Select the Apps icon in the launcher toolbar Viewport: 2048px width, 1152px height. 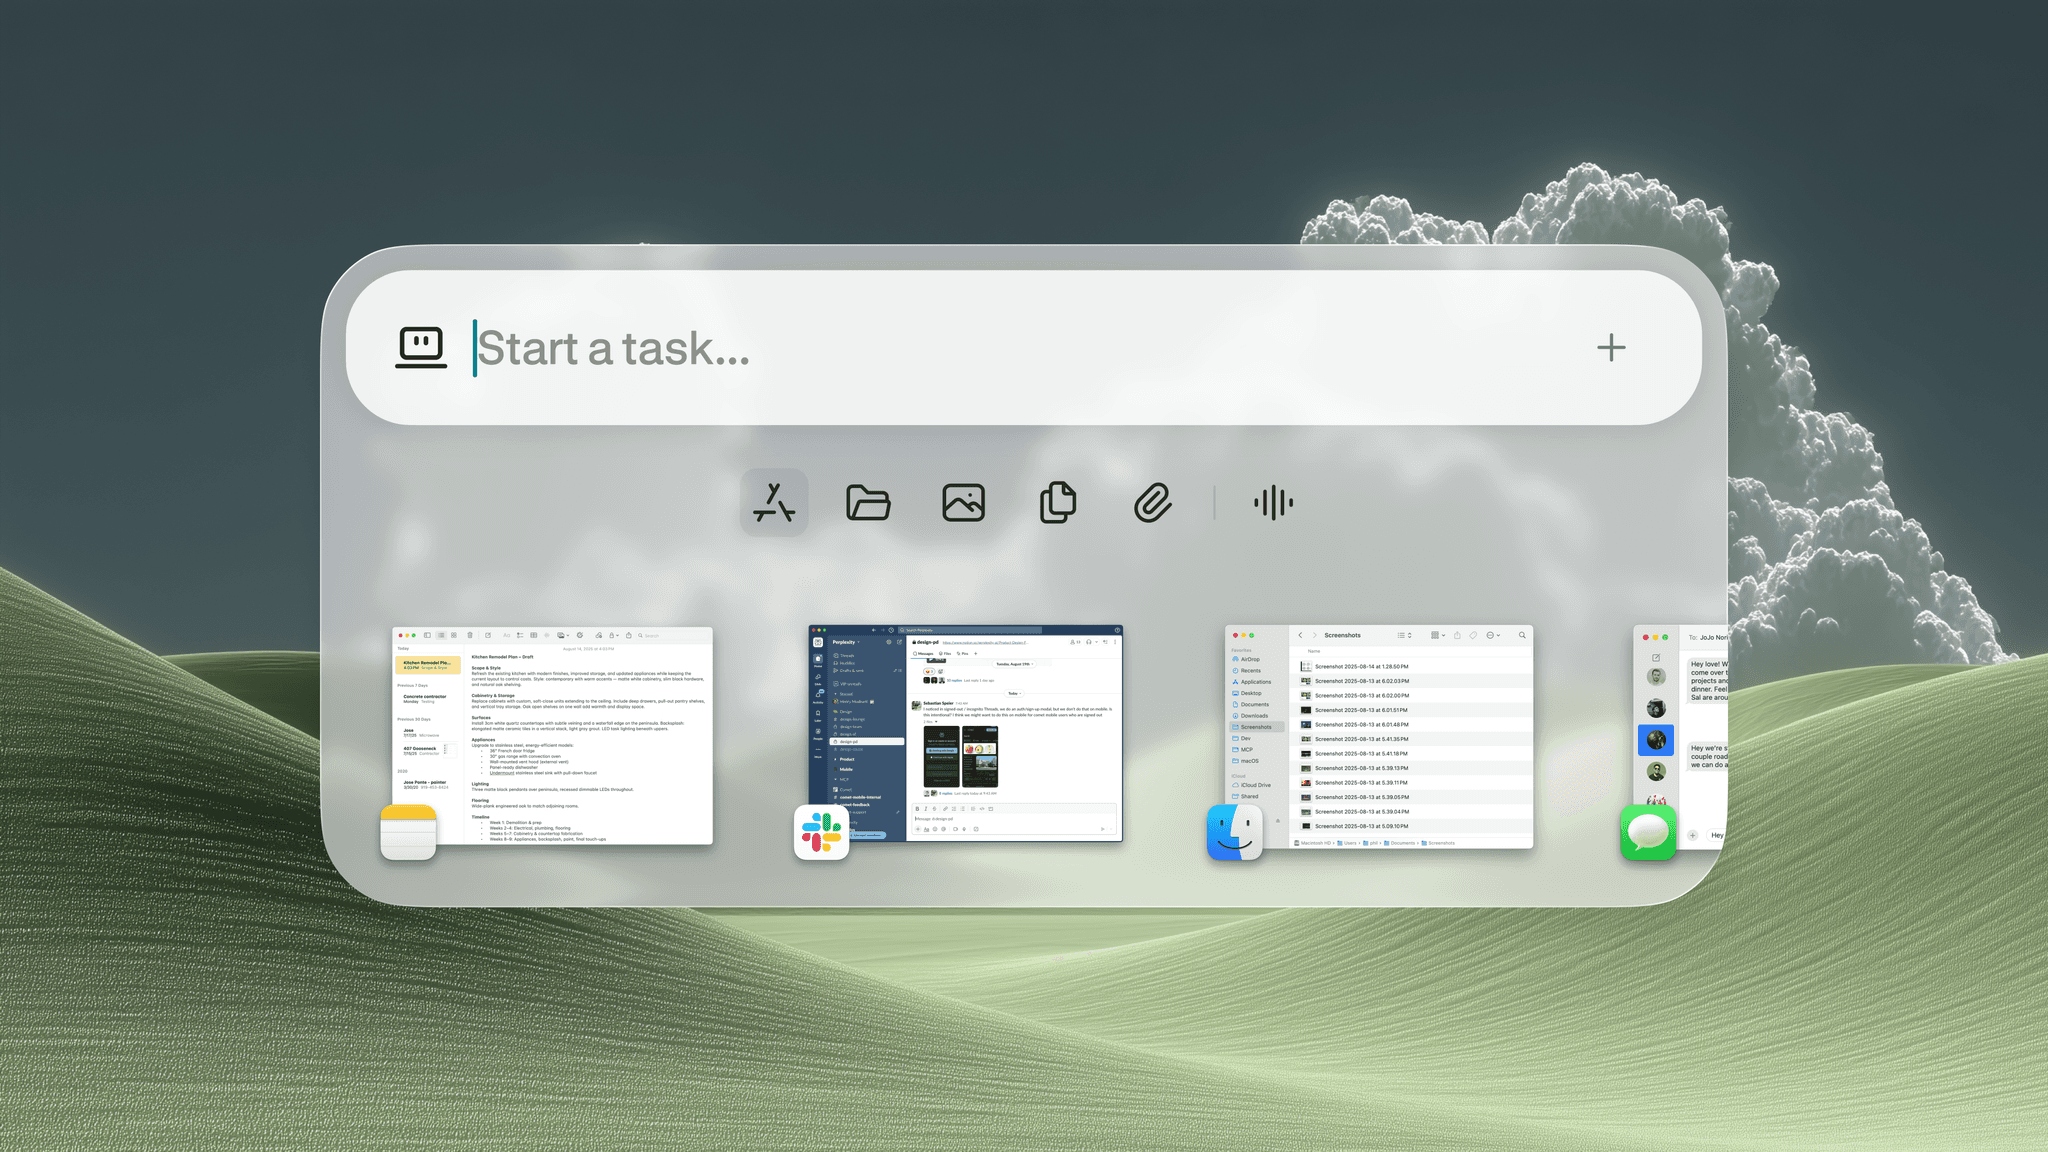point(774,503)
